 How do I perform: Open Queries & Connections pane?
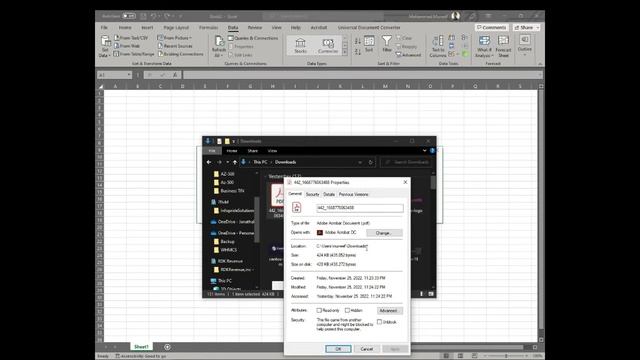pos(253,38)
